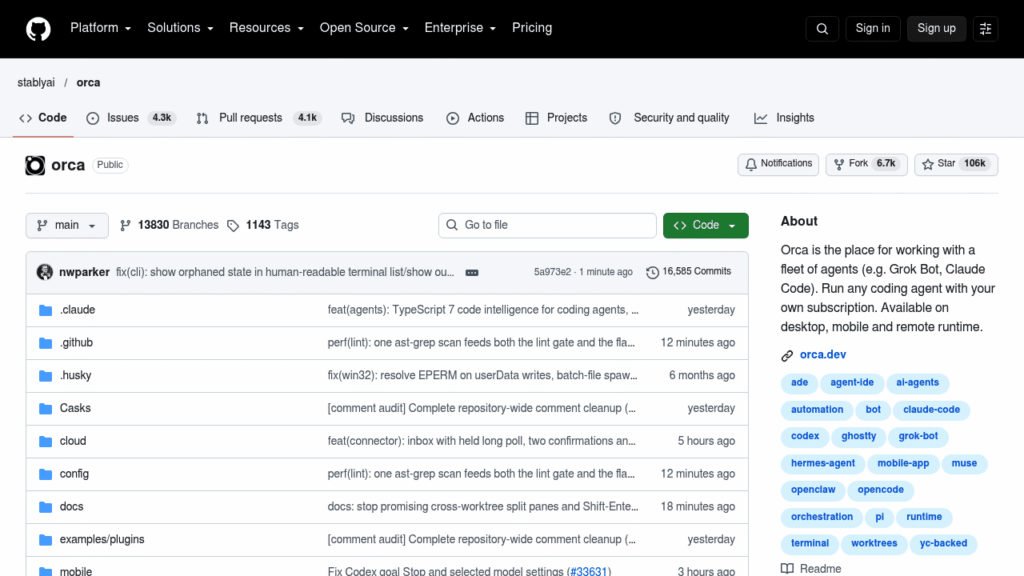Open the Resources menu
1024x576 pixels.
pyautogui.click(x=266, y=28)
